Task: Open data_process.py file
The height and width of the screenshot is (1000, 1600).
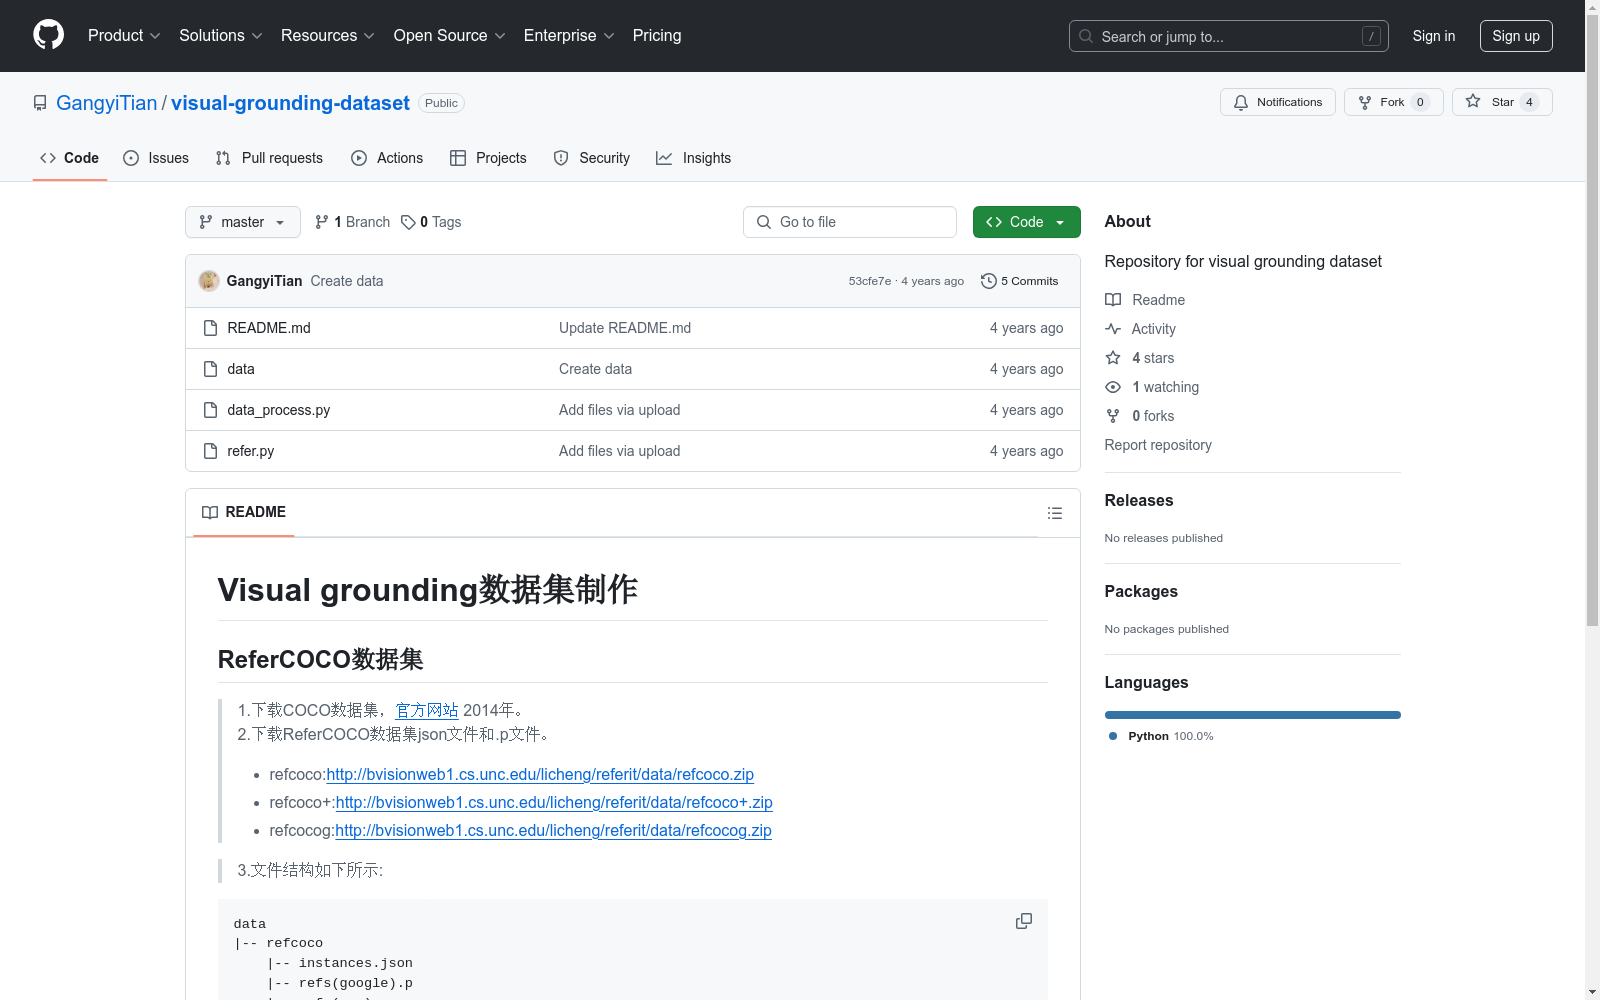Action: pyautogui.click(x=278, y=410)
